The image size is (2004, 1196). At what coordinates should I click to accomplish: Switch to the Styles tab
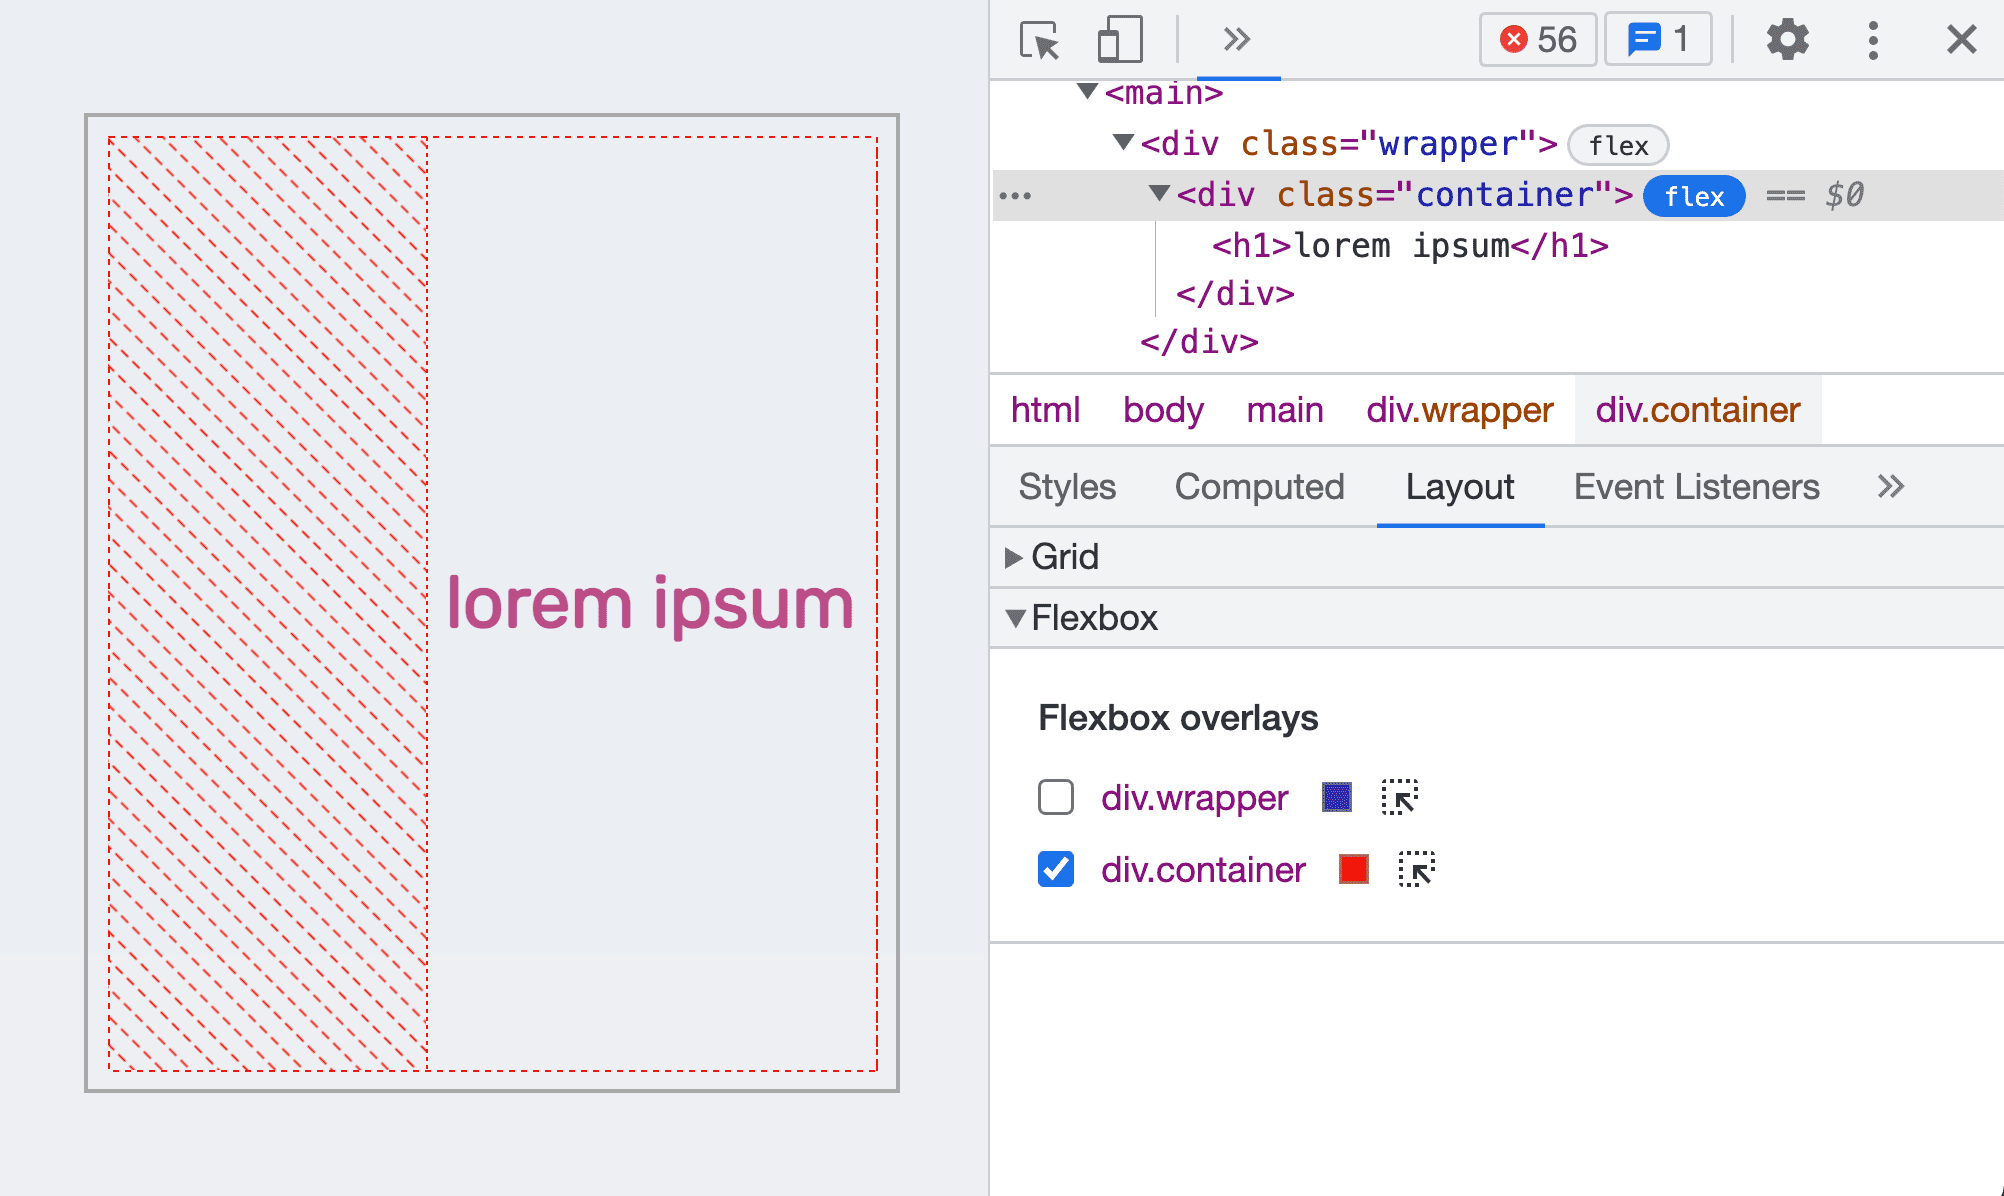(x=1069, y=484)
